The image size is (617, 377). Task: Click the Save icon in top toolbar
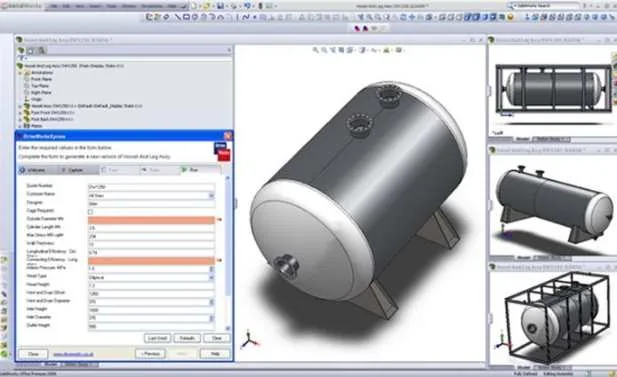[220, 6]
